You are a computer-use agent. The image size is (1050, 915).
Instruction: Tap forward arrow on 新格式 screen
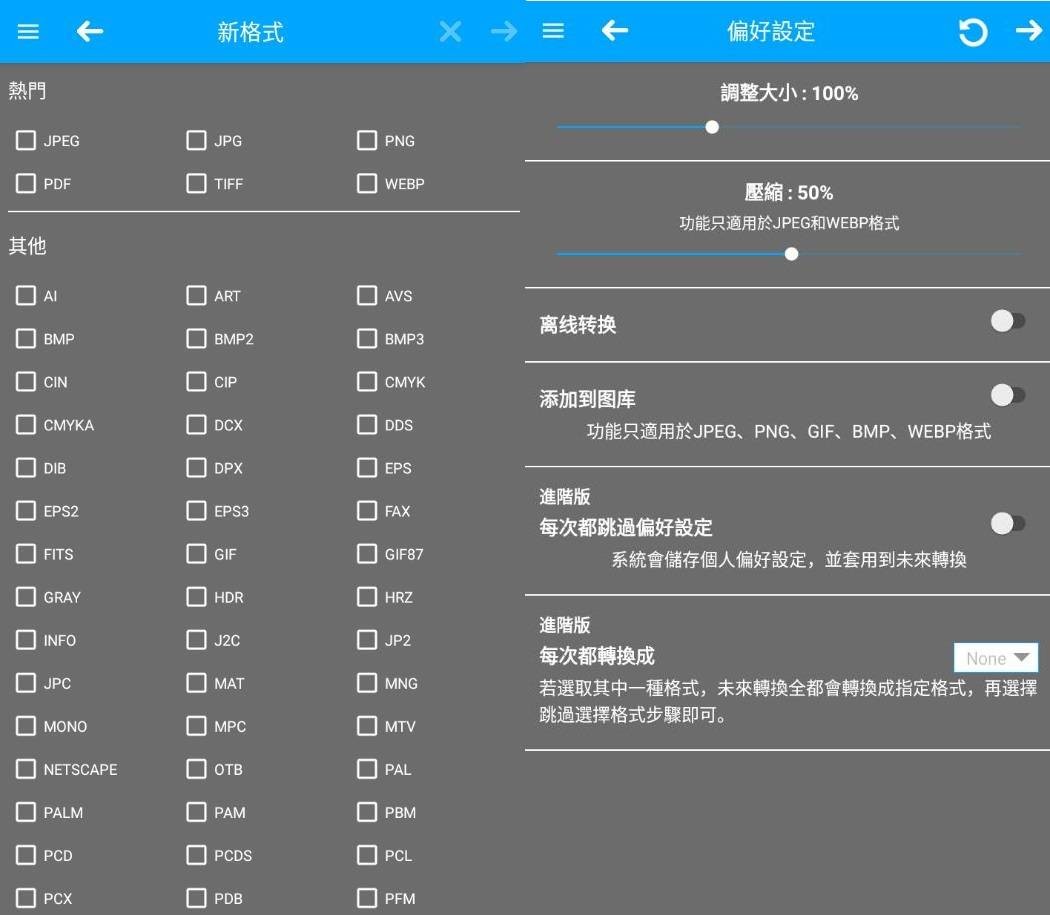pos(504,32)
